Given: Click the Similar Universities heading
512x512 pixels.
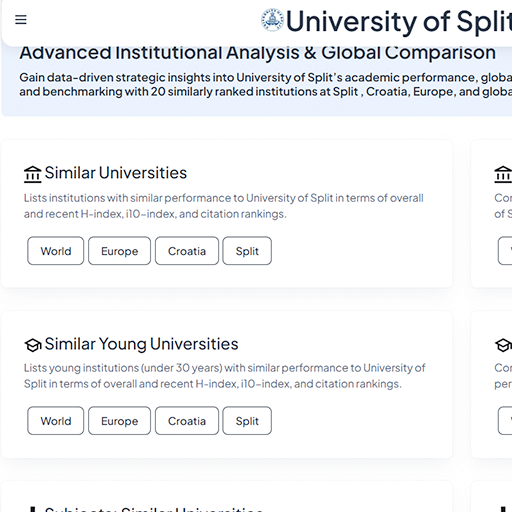Looking at the screenshot, I should click(116, 173).
